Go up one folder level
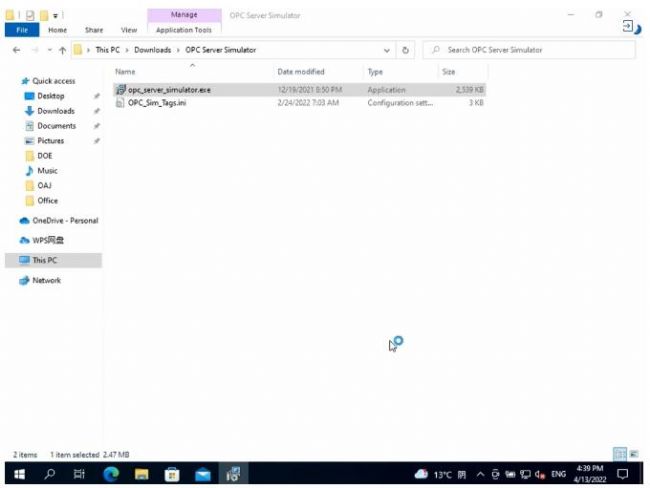 click(63, 50)
